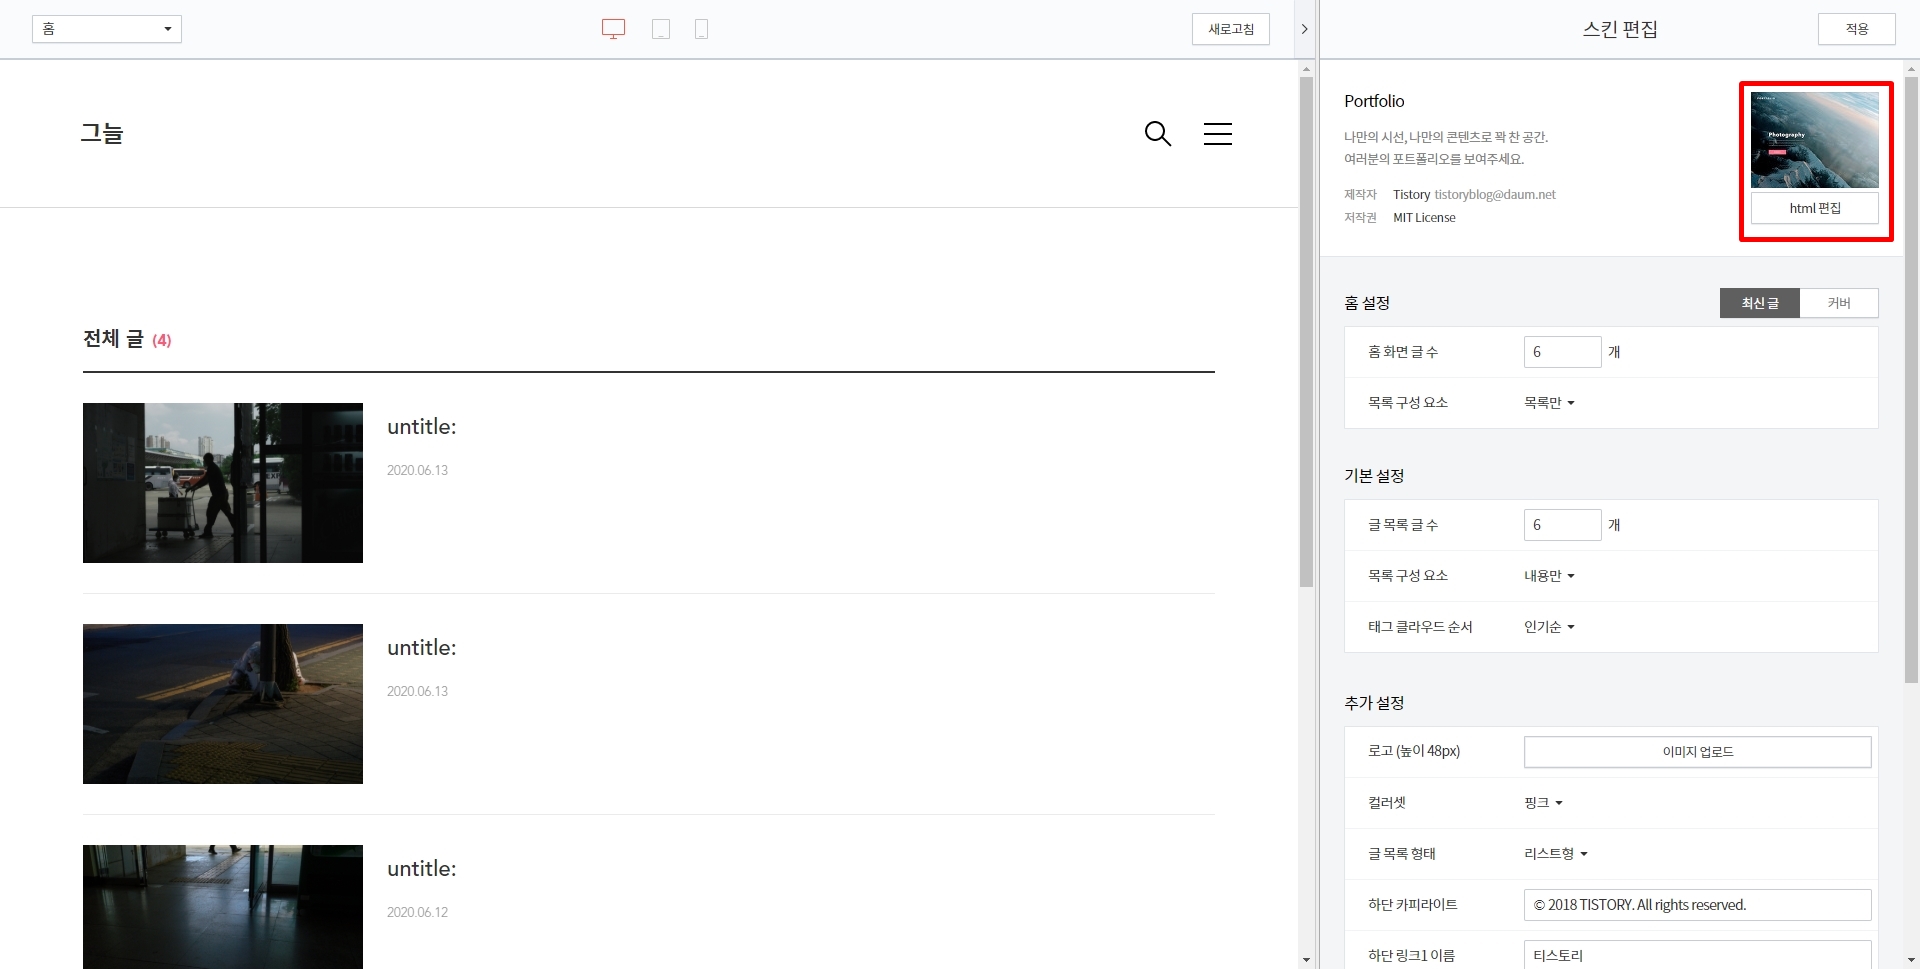
Task: Switch to desktop preview icon
Action: (x=613, y=29)
